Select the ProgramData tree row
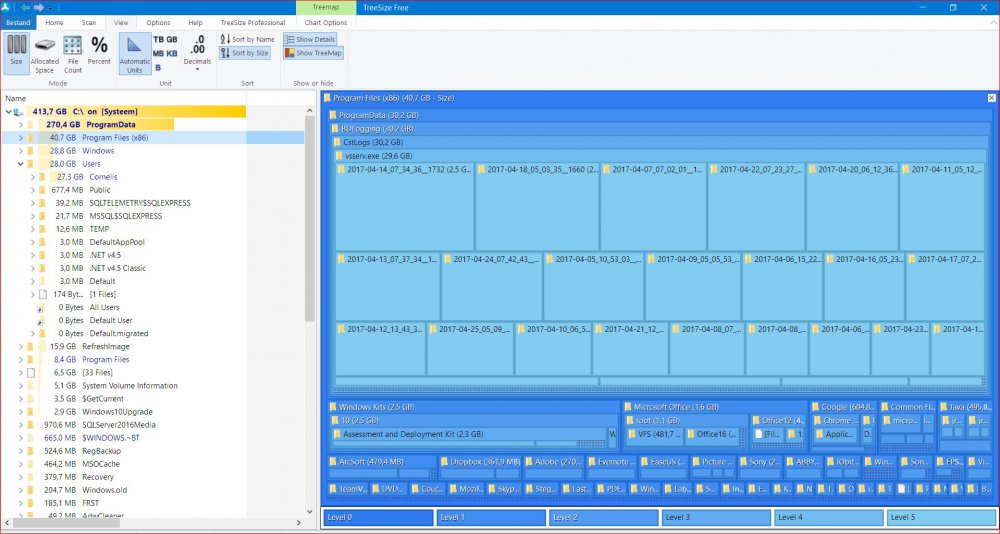This screenshot has width=1000, height=534. 153,124
